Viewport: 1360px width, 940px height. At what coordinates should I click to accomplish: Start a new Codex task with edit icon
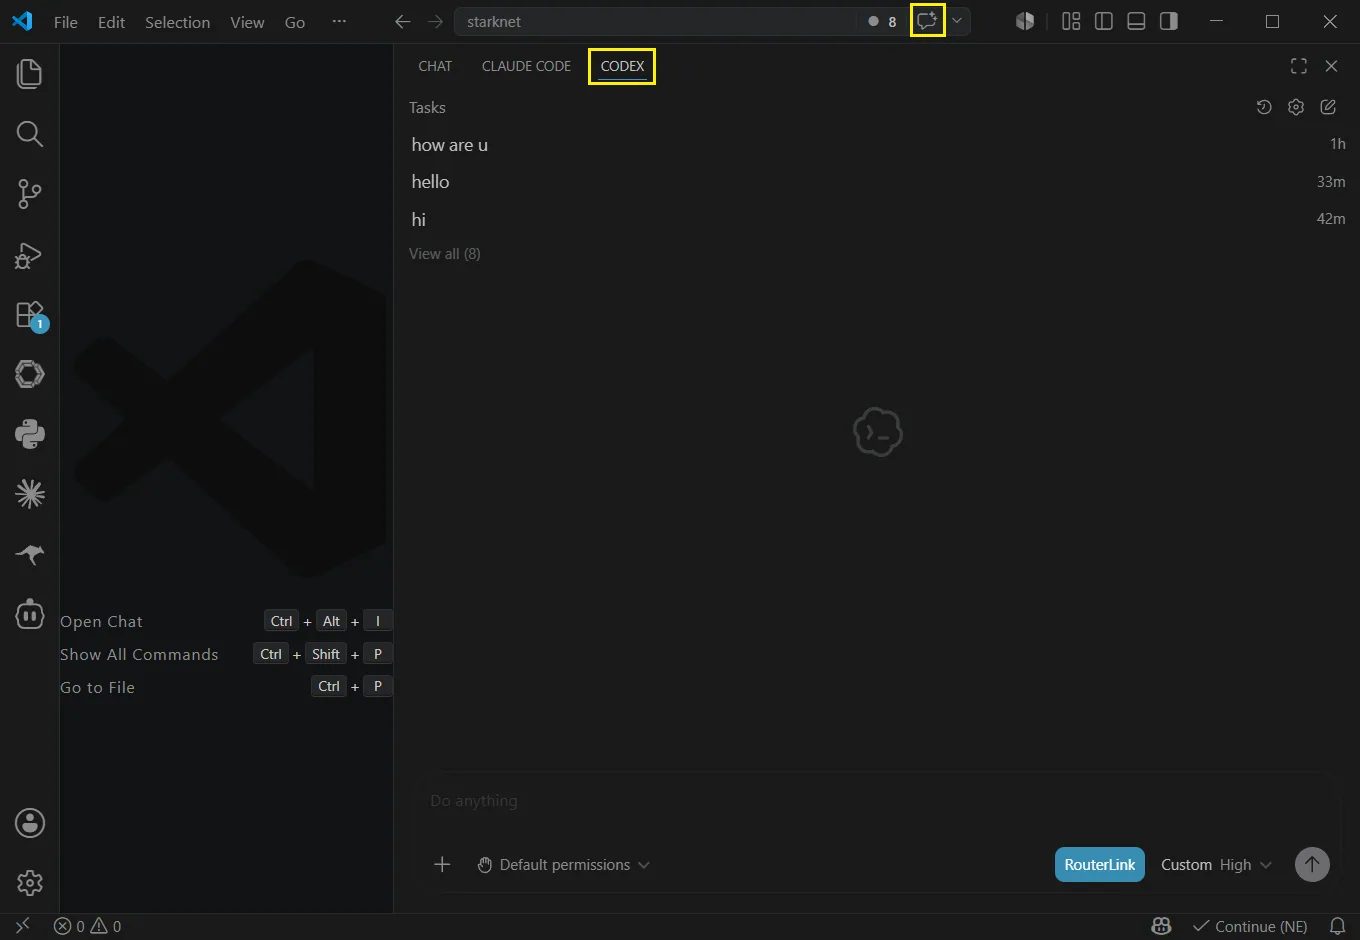click(1328, 107)
